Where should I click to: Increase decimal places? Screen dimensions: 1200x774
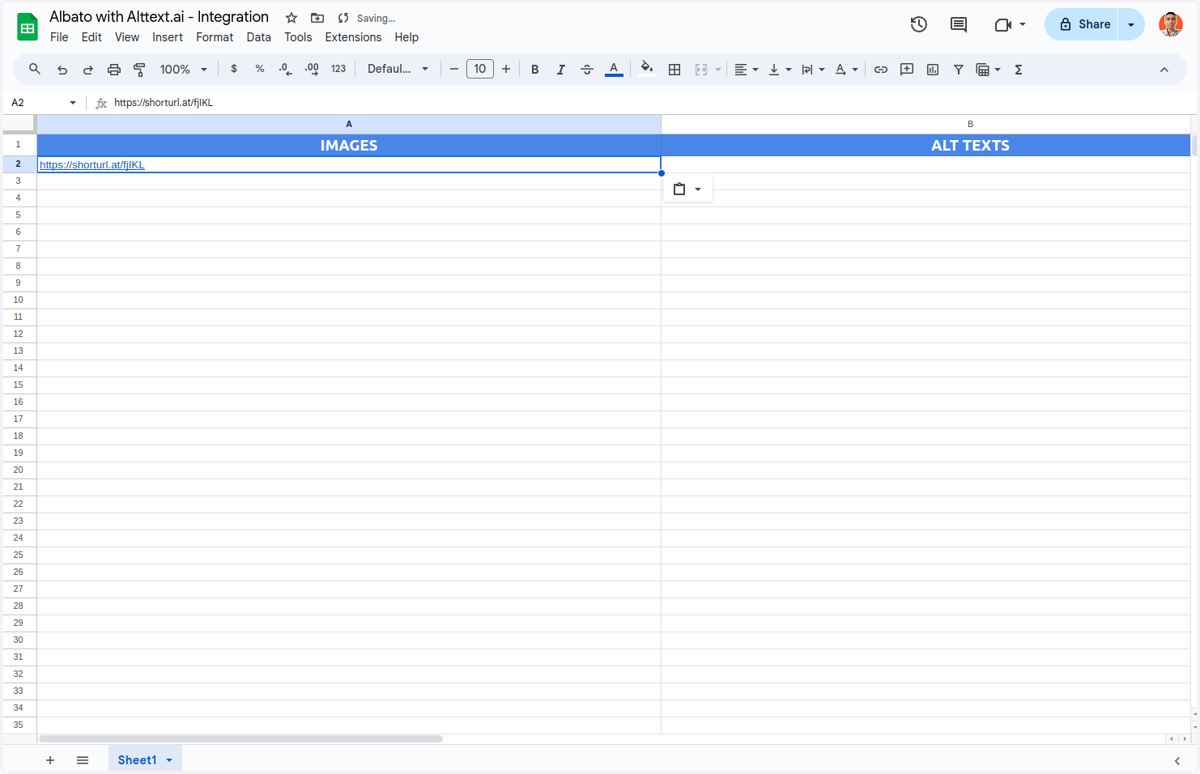(x=312, y=69)
